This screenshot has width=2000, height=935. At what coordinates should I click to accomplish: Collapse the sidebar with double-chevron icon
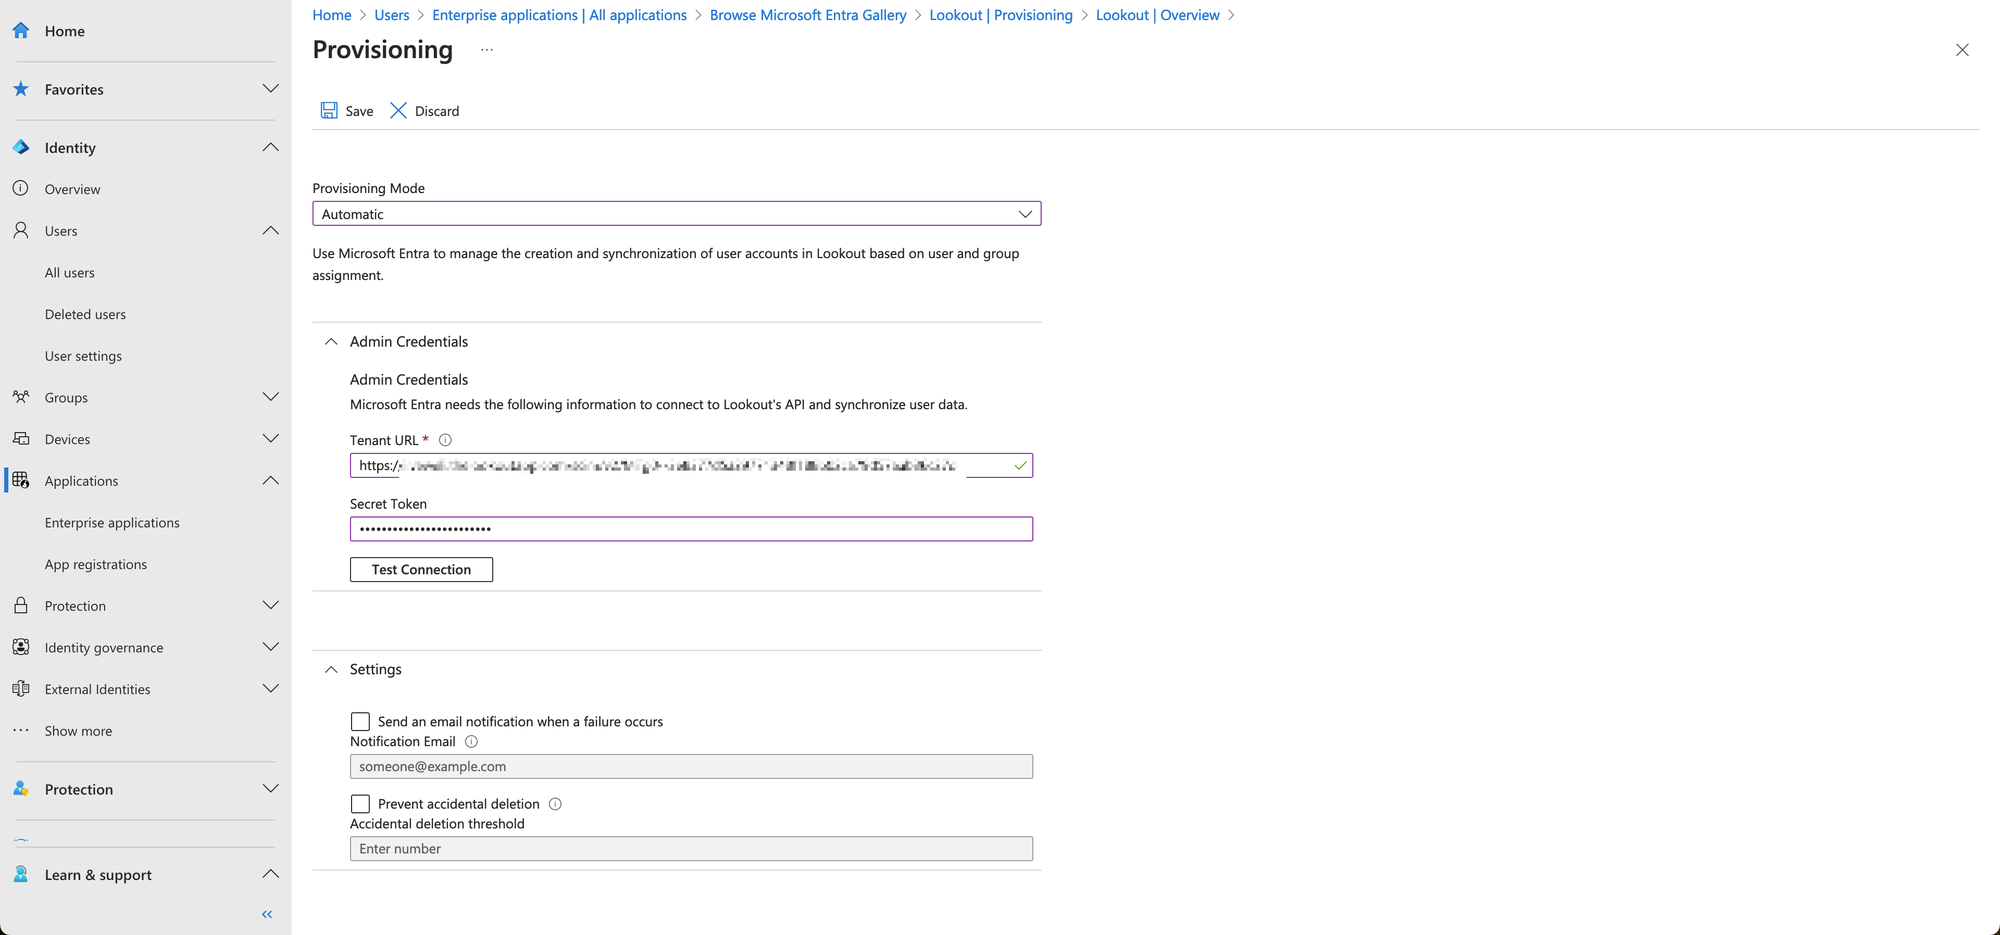click(x=267, y=914)
